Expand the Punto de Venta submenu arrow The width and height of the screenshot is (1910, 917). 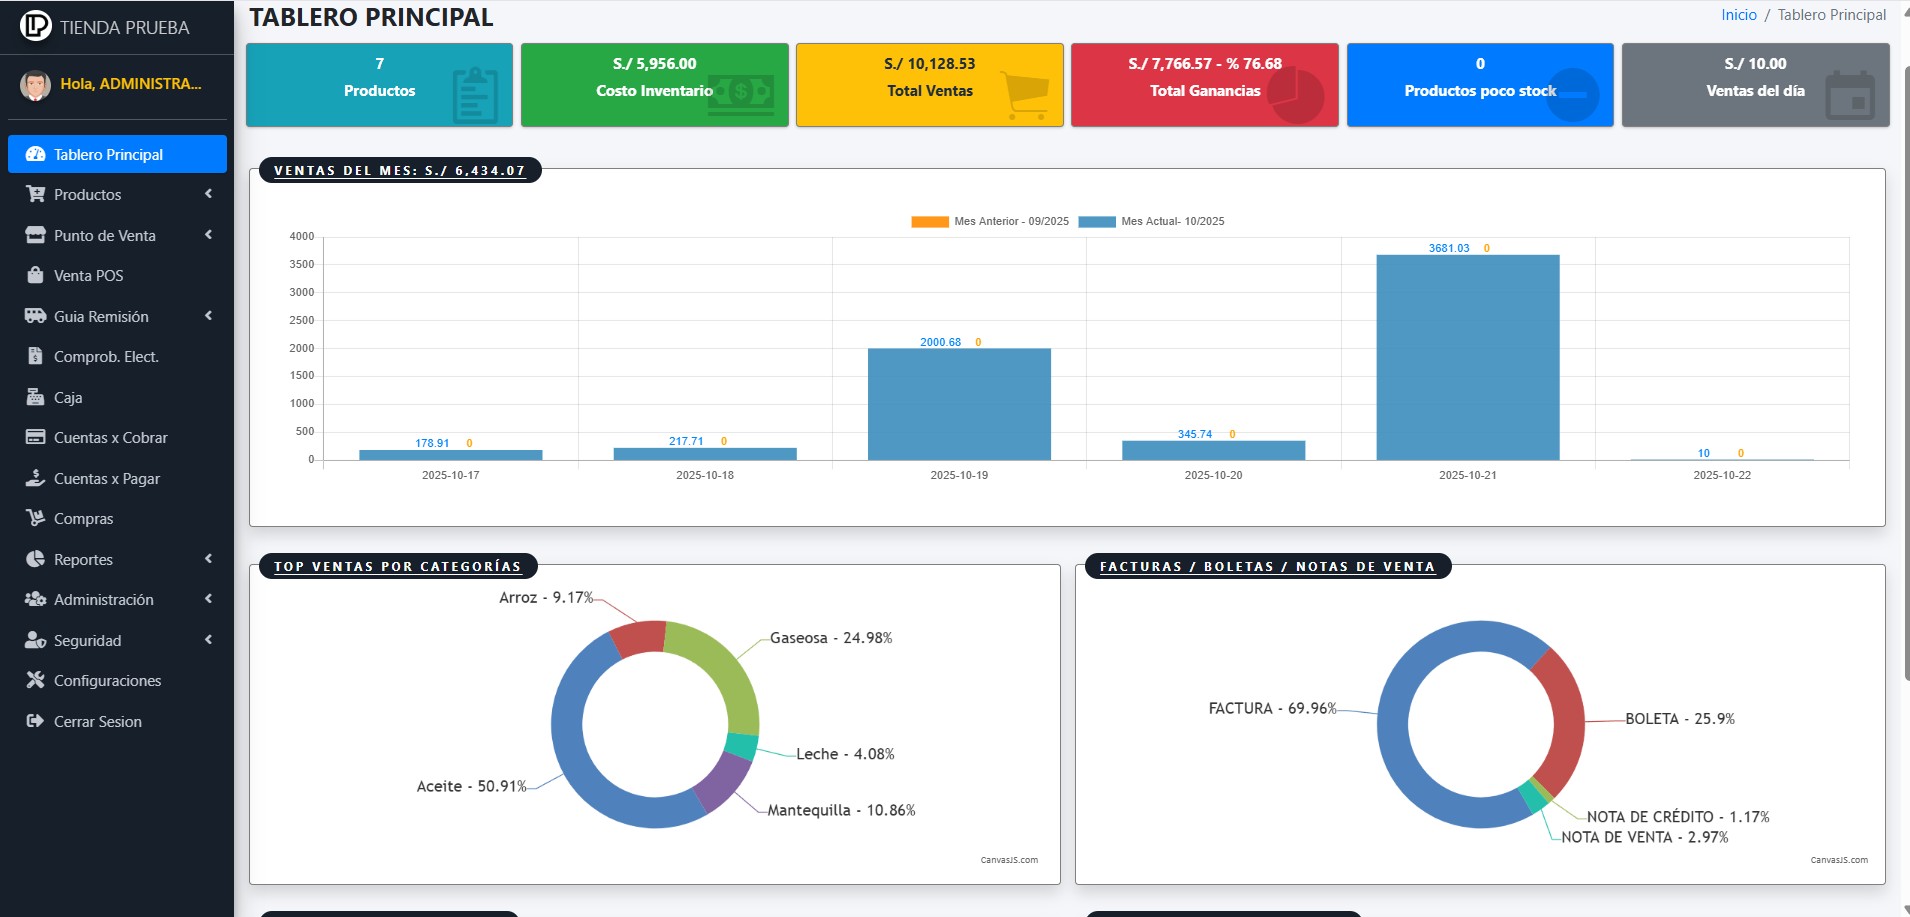[x=208, y=235]
